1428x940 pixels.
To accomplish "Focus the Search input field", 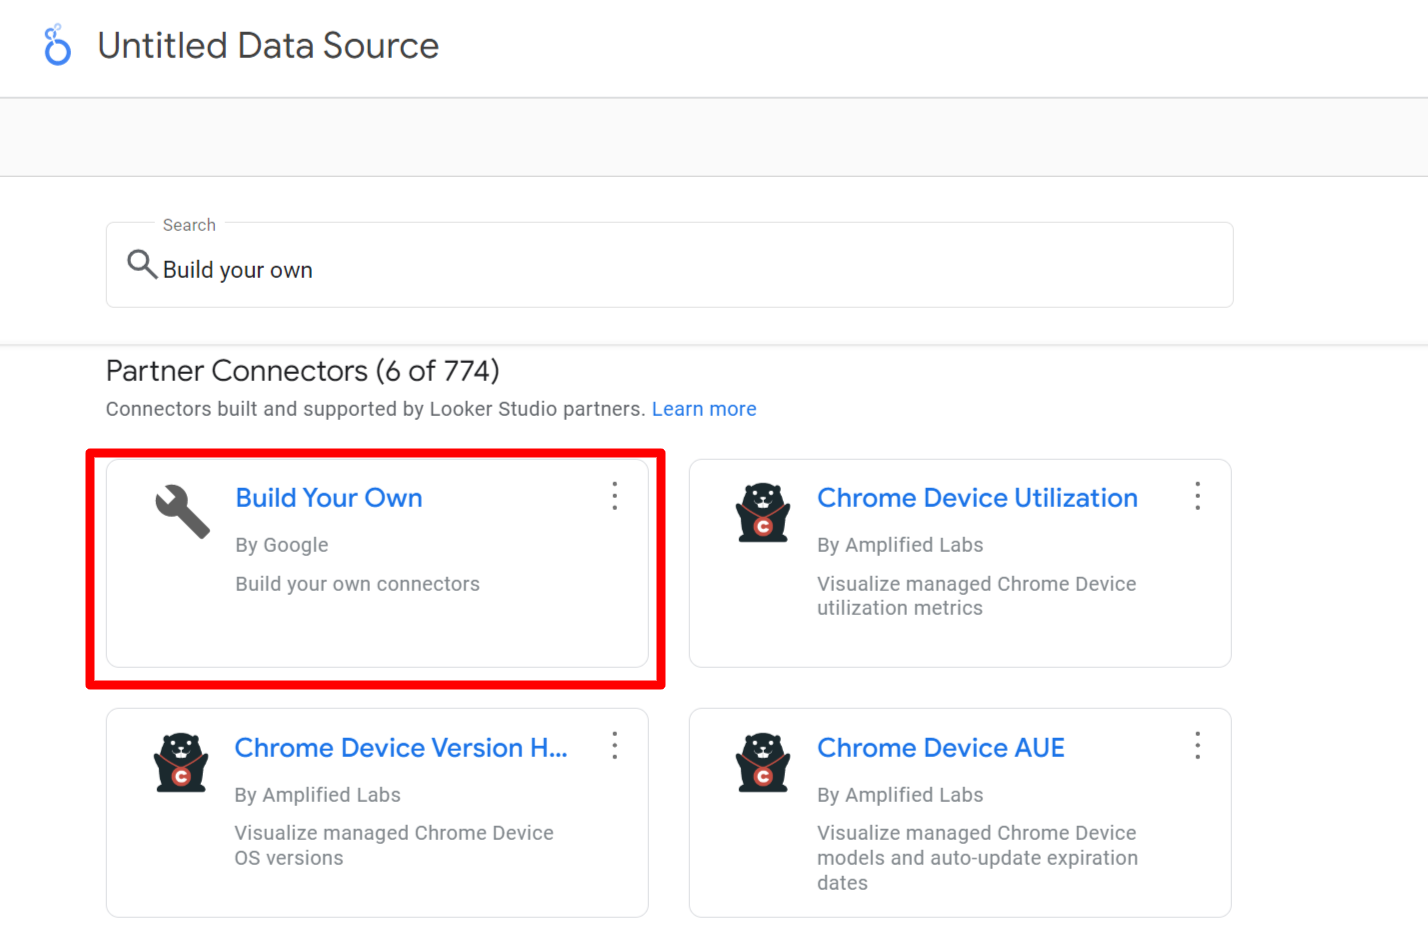I will click(670, 266).
